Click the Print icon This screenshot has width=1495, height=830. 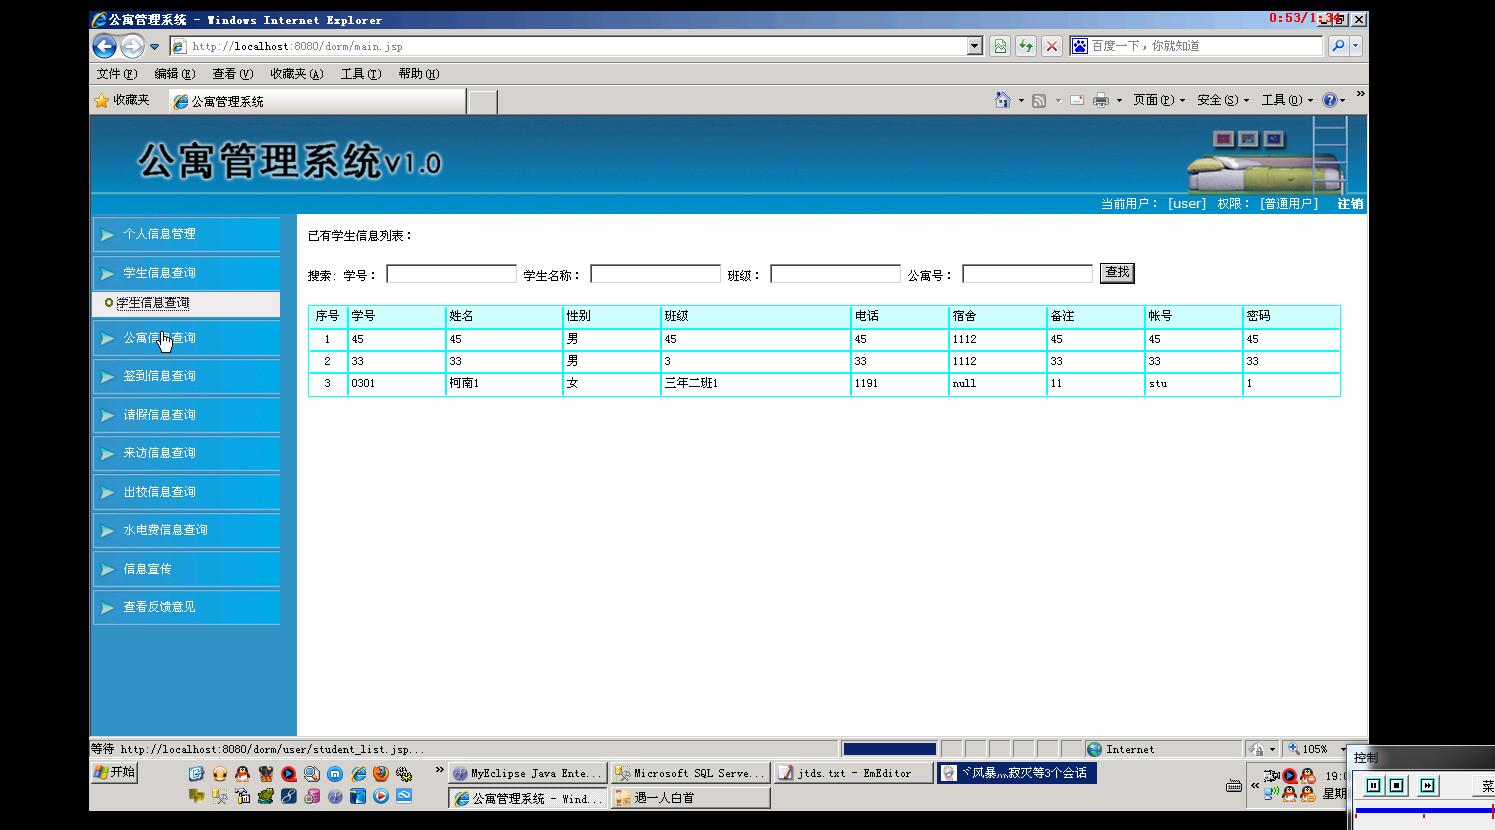[1101, 100]
